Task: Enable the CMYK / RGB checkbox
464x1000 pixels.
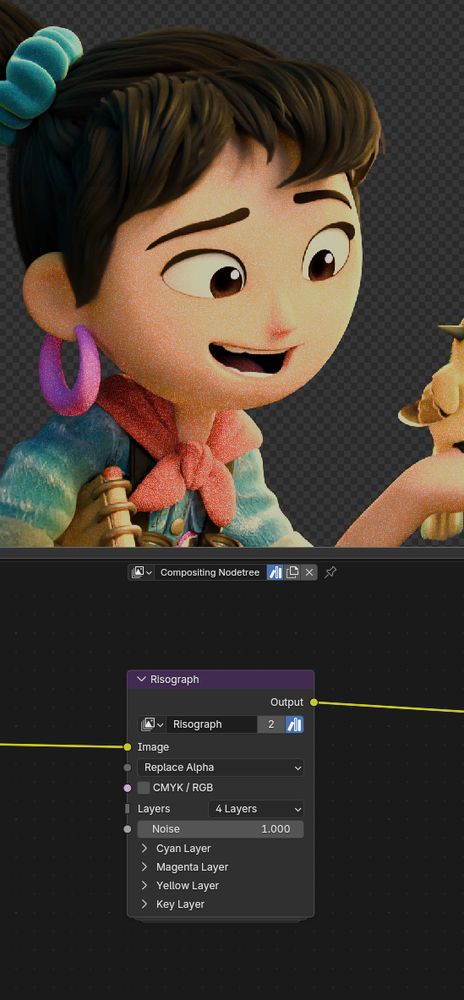Action: pos(144,788)
